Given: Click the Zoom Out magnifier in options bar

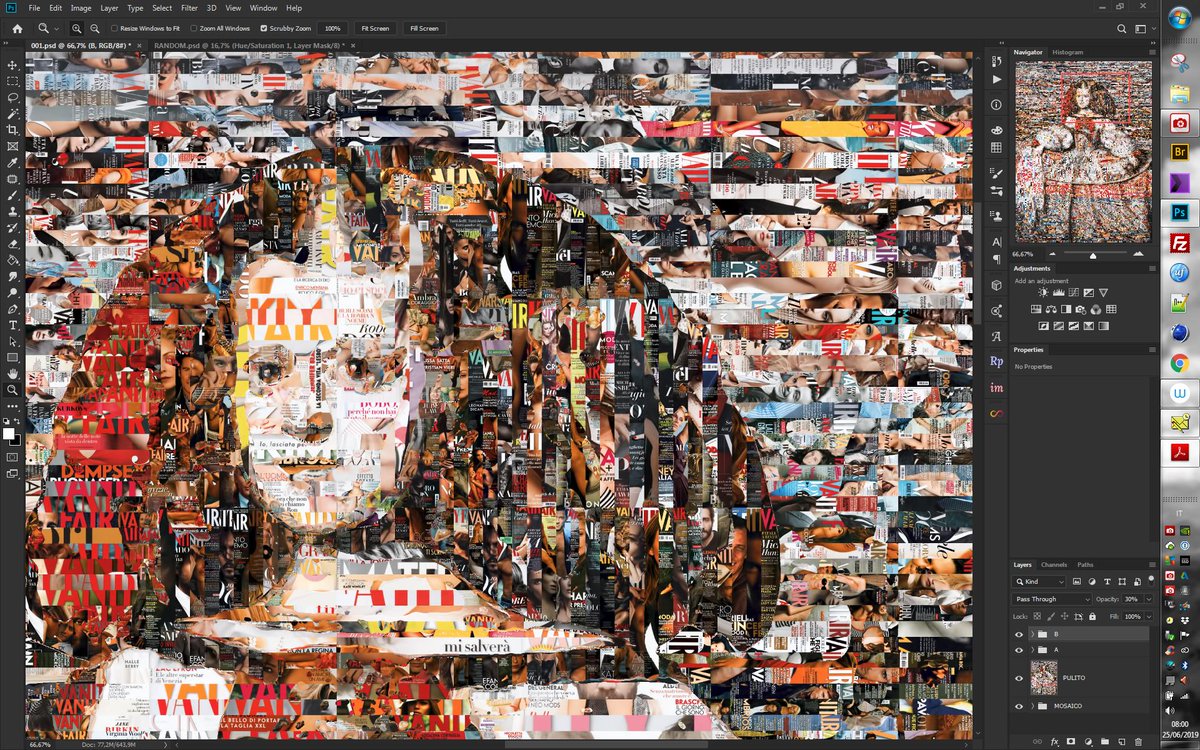Looking at the screenshot, I should pyautogui.click(x=94, y=28).
